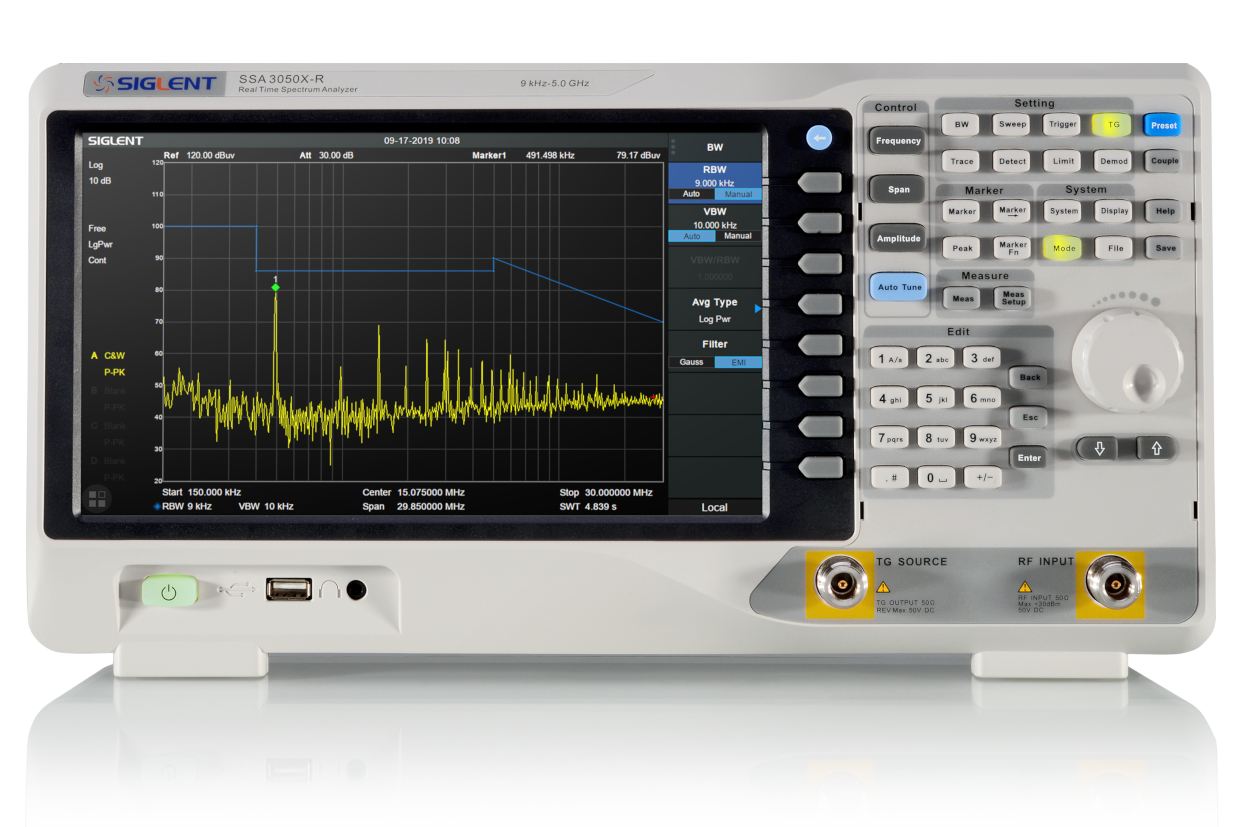Tap the softkey beside Filter
Image resolution: width=1240 pixels, height=827 pixels.
pyautogui.click(x=820, y=345)
